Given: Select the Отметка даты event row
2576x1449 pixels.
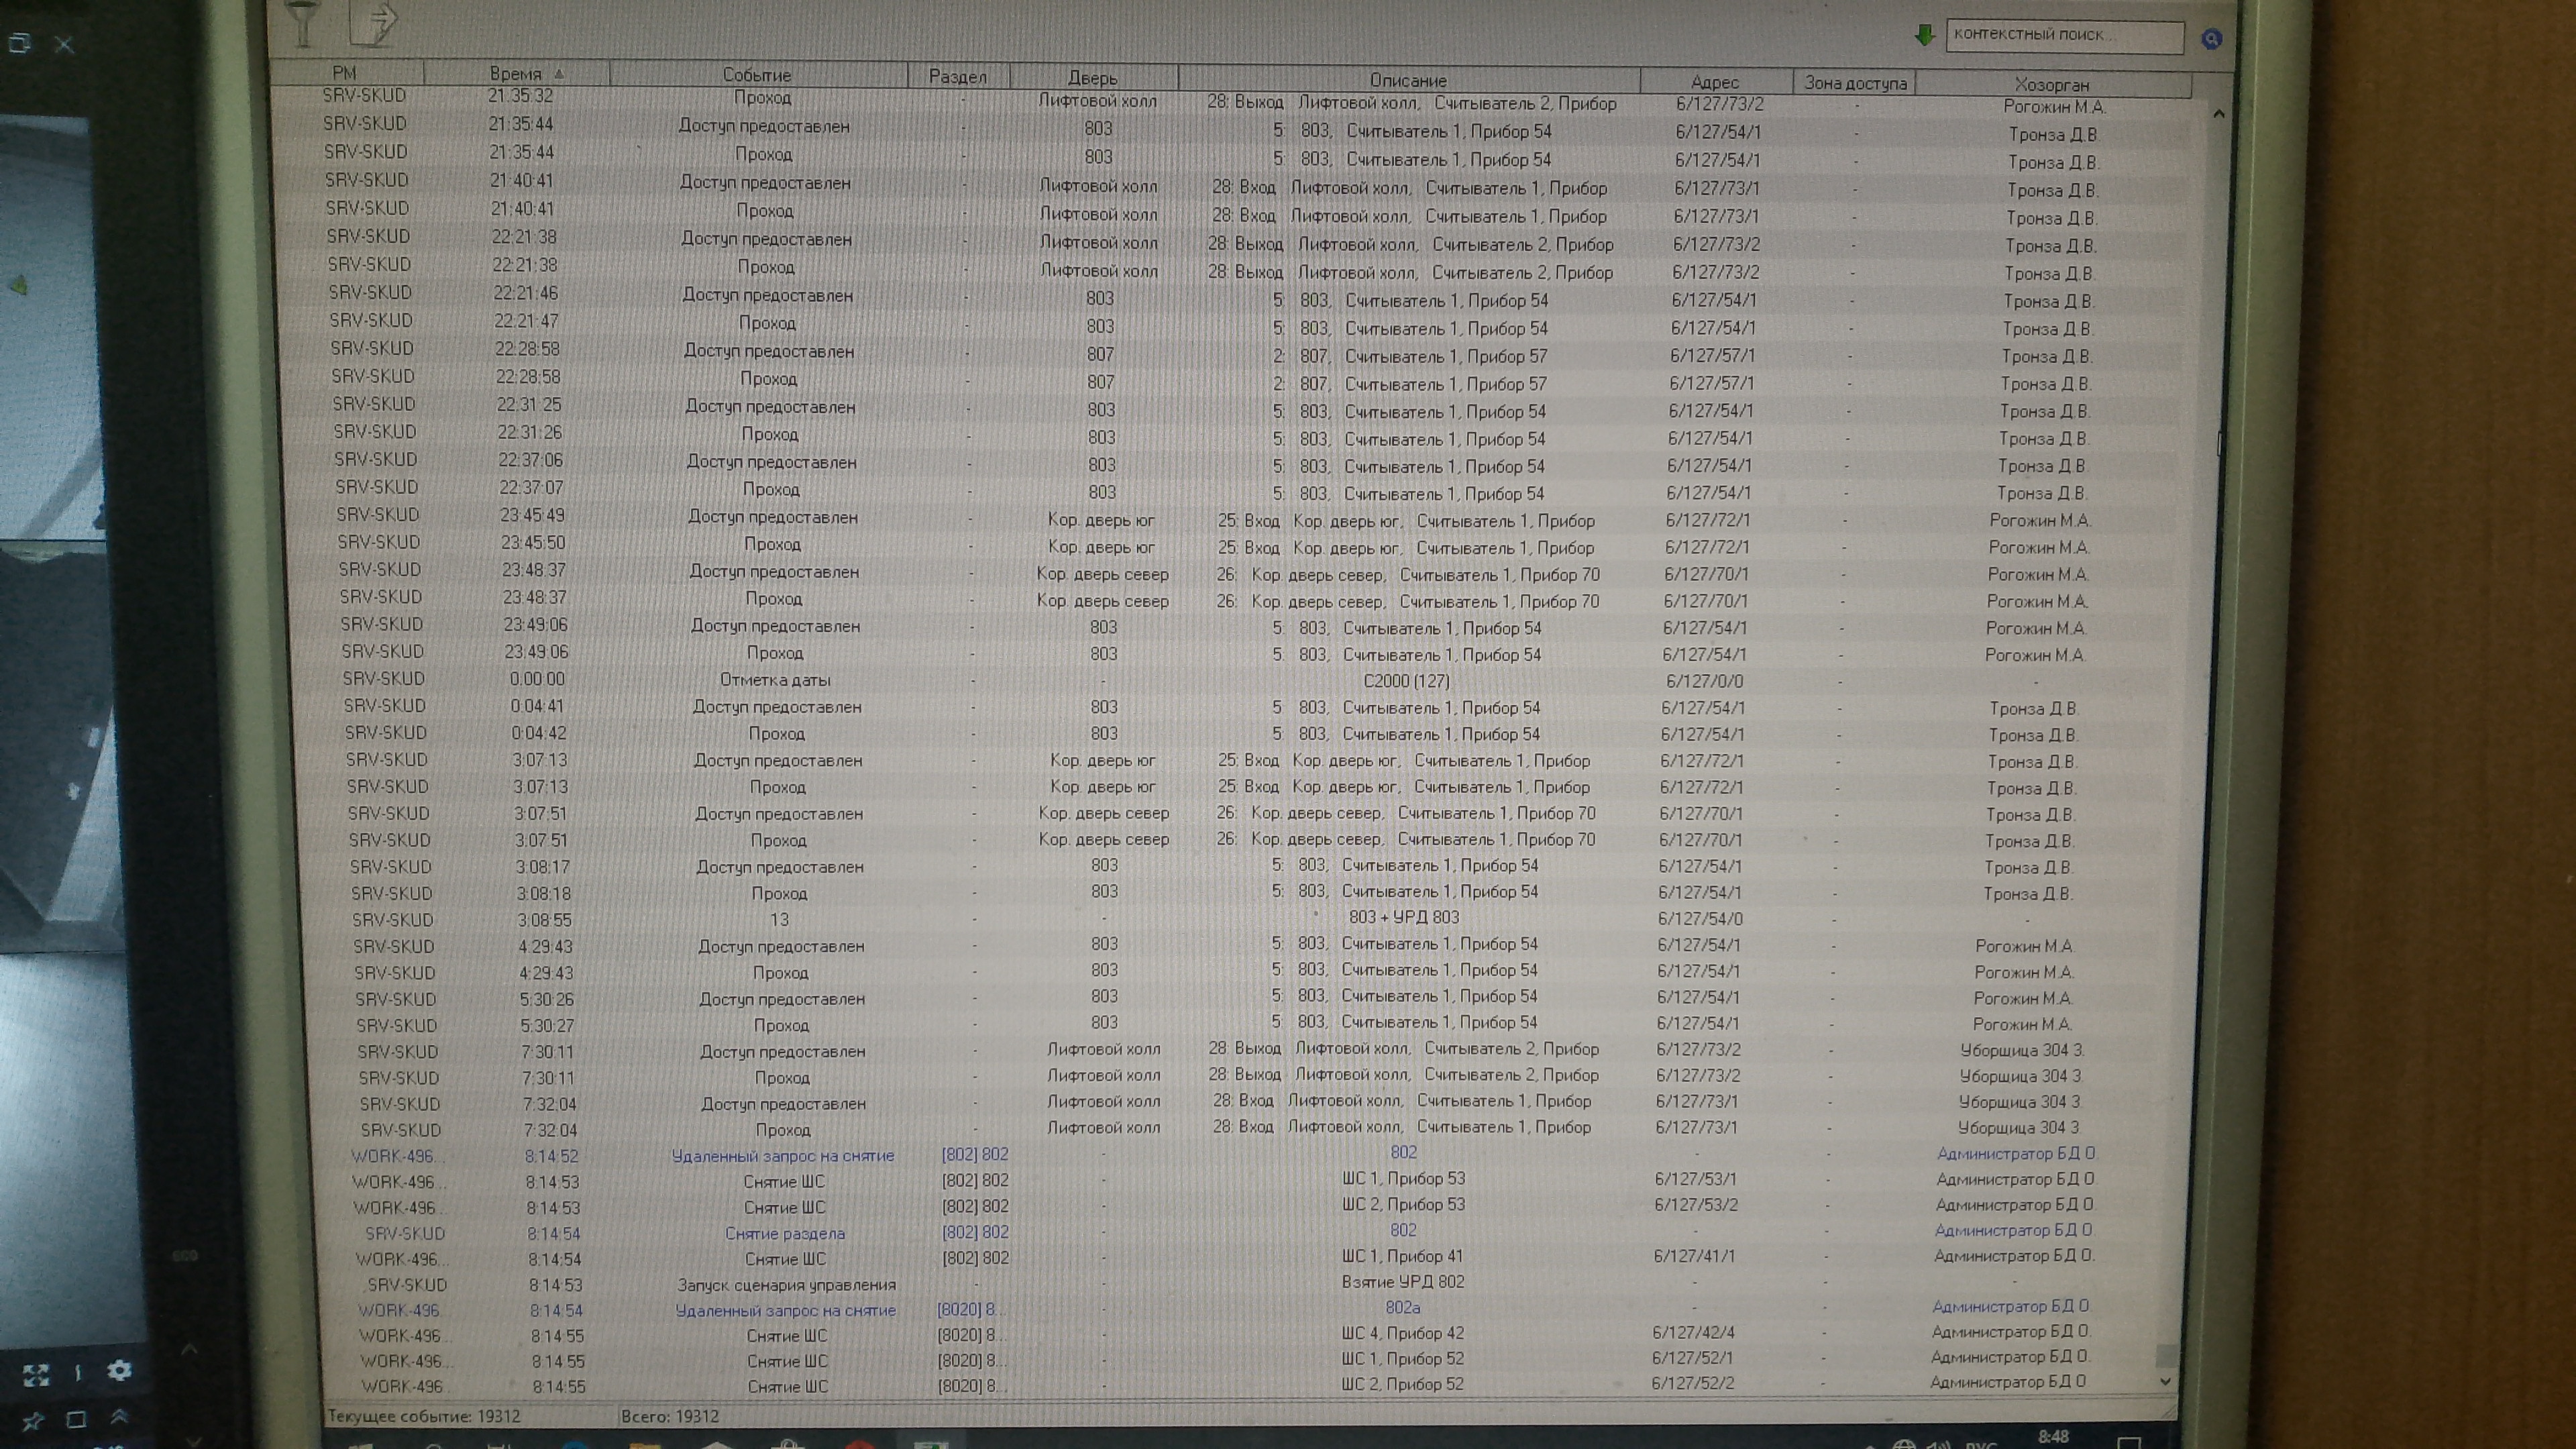Looking at the screenshot, I should point(775,680).
